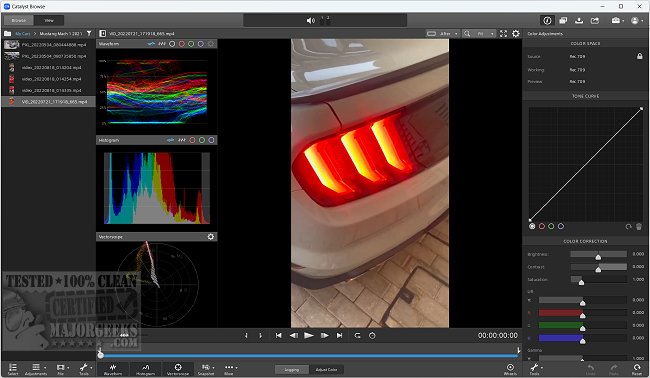
Task: Reset the tone curve icon
Action: [x=628, y=226]
